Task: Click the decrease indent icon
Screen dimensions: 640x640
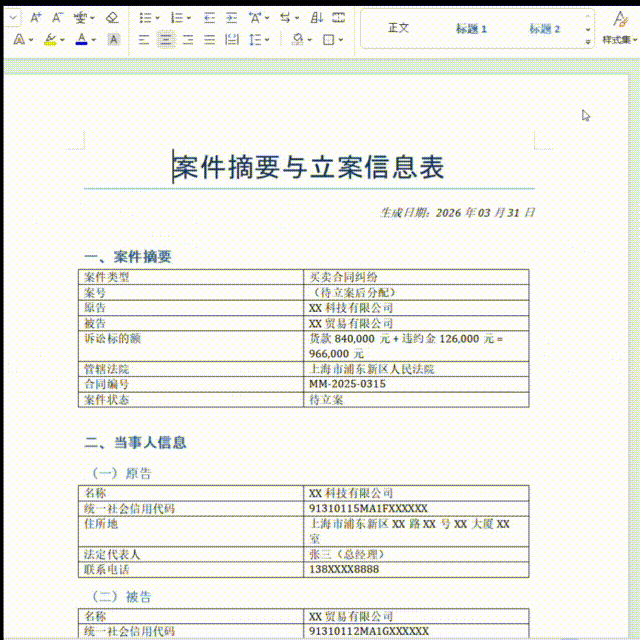Action: point(209,17)
